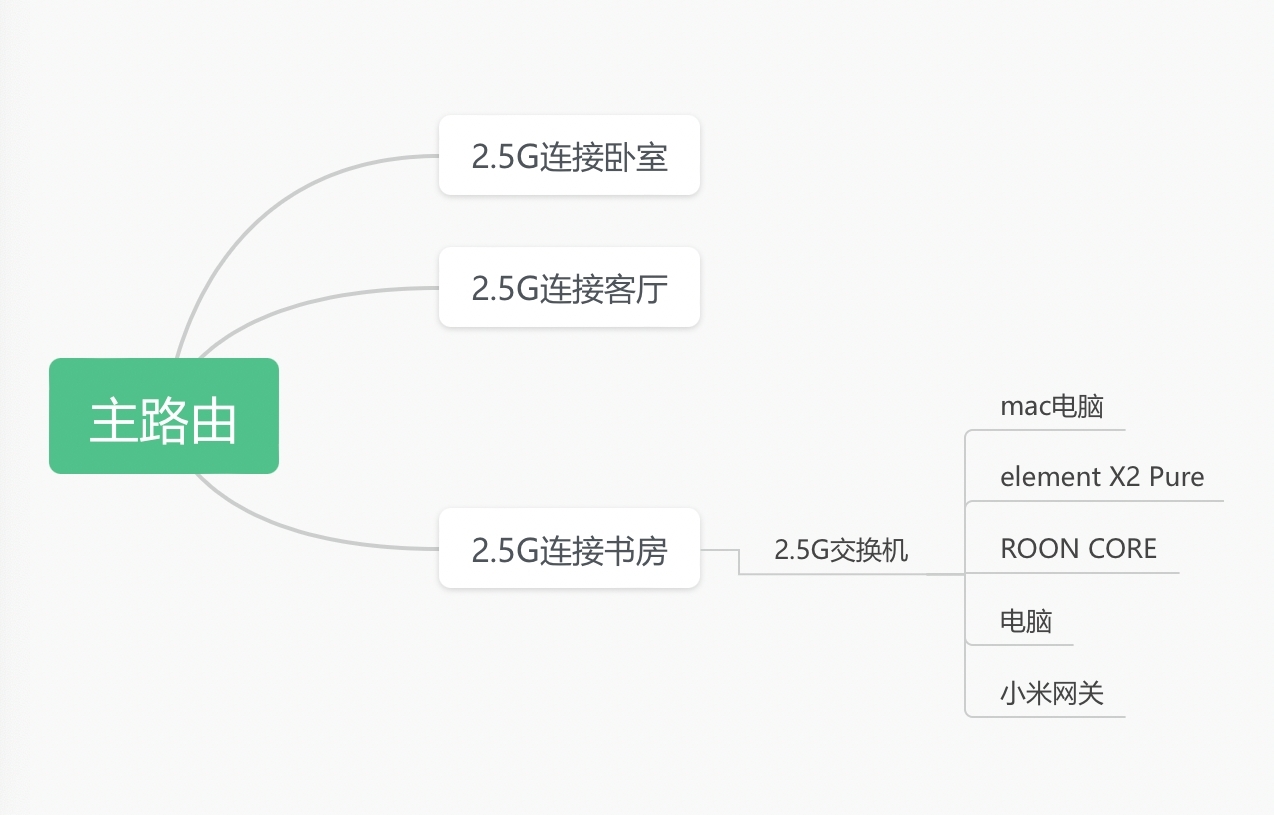
Task: Pick the 2.5G连接书房 branch node
Action: point(569,549)
